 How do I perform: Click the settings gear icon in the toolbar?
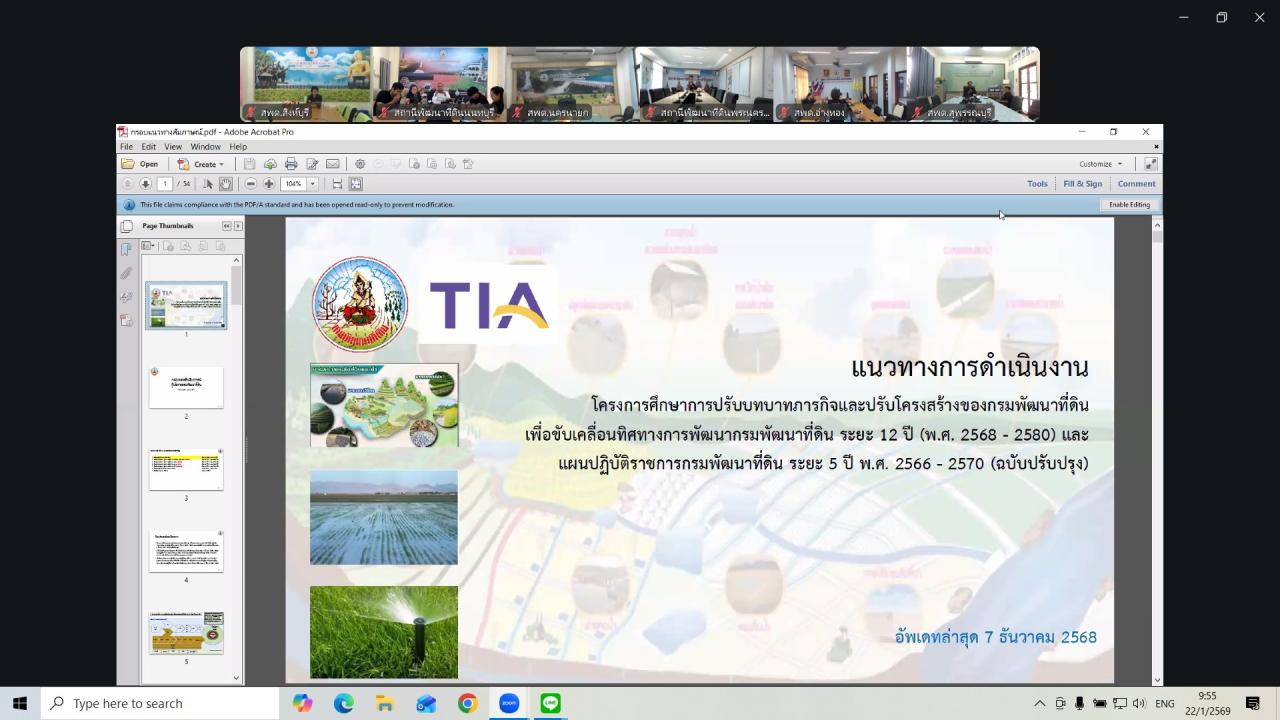[360, 164]
